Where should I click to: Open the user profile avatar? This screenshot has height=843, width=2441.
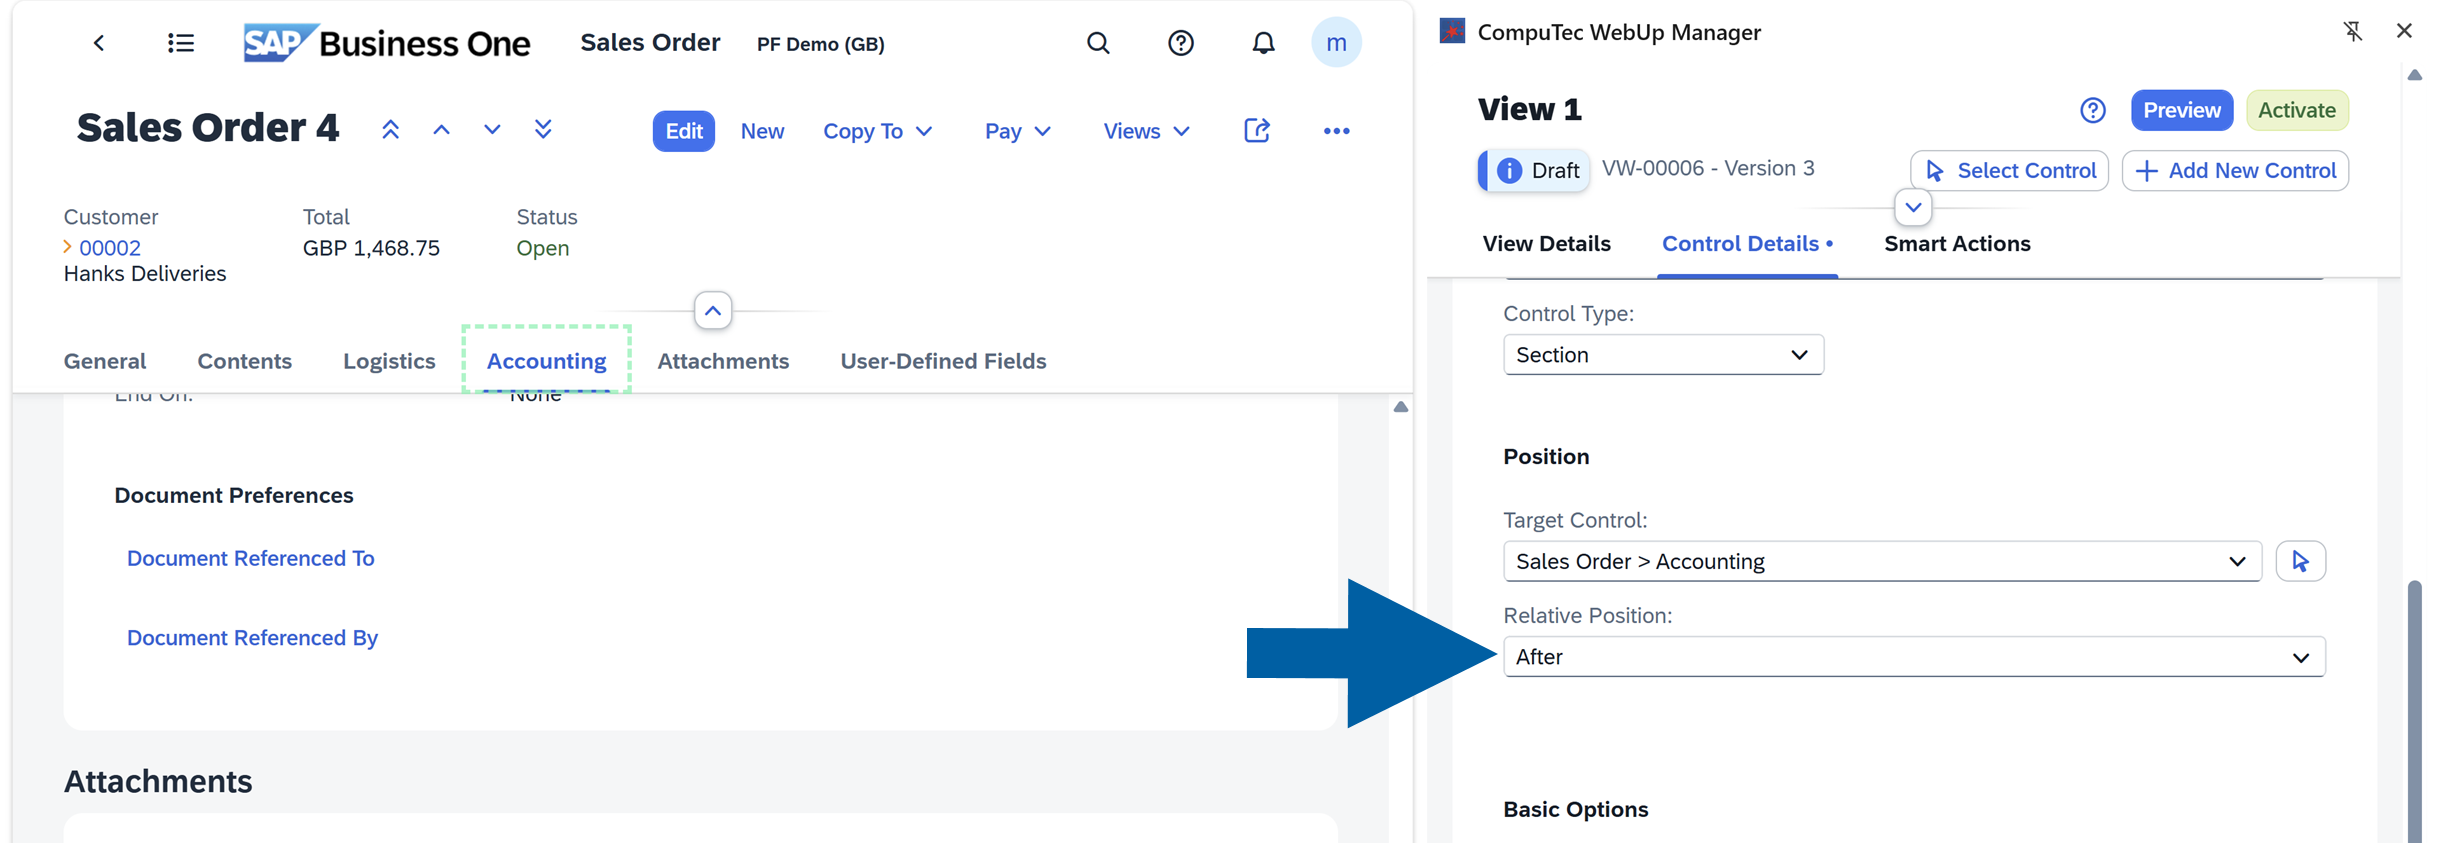1336,43
